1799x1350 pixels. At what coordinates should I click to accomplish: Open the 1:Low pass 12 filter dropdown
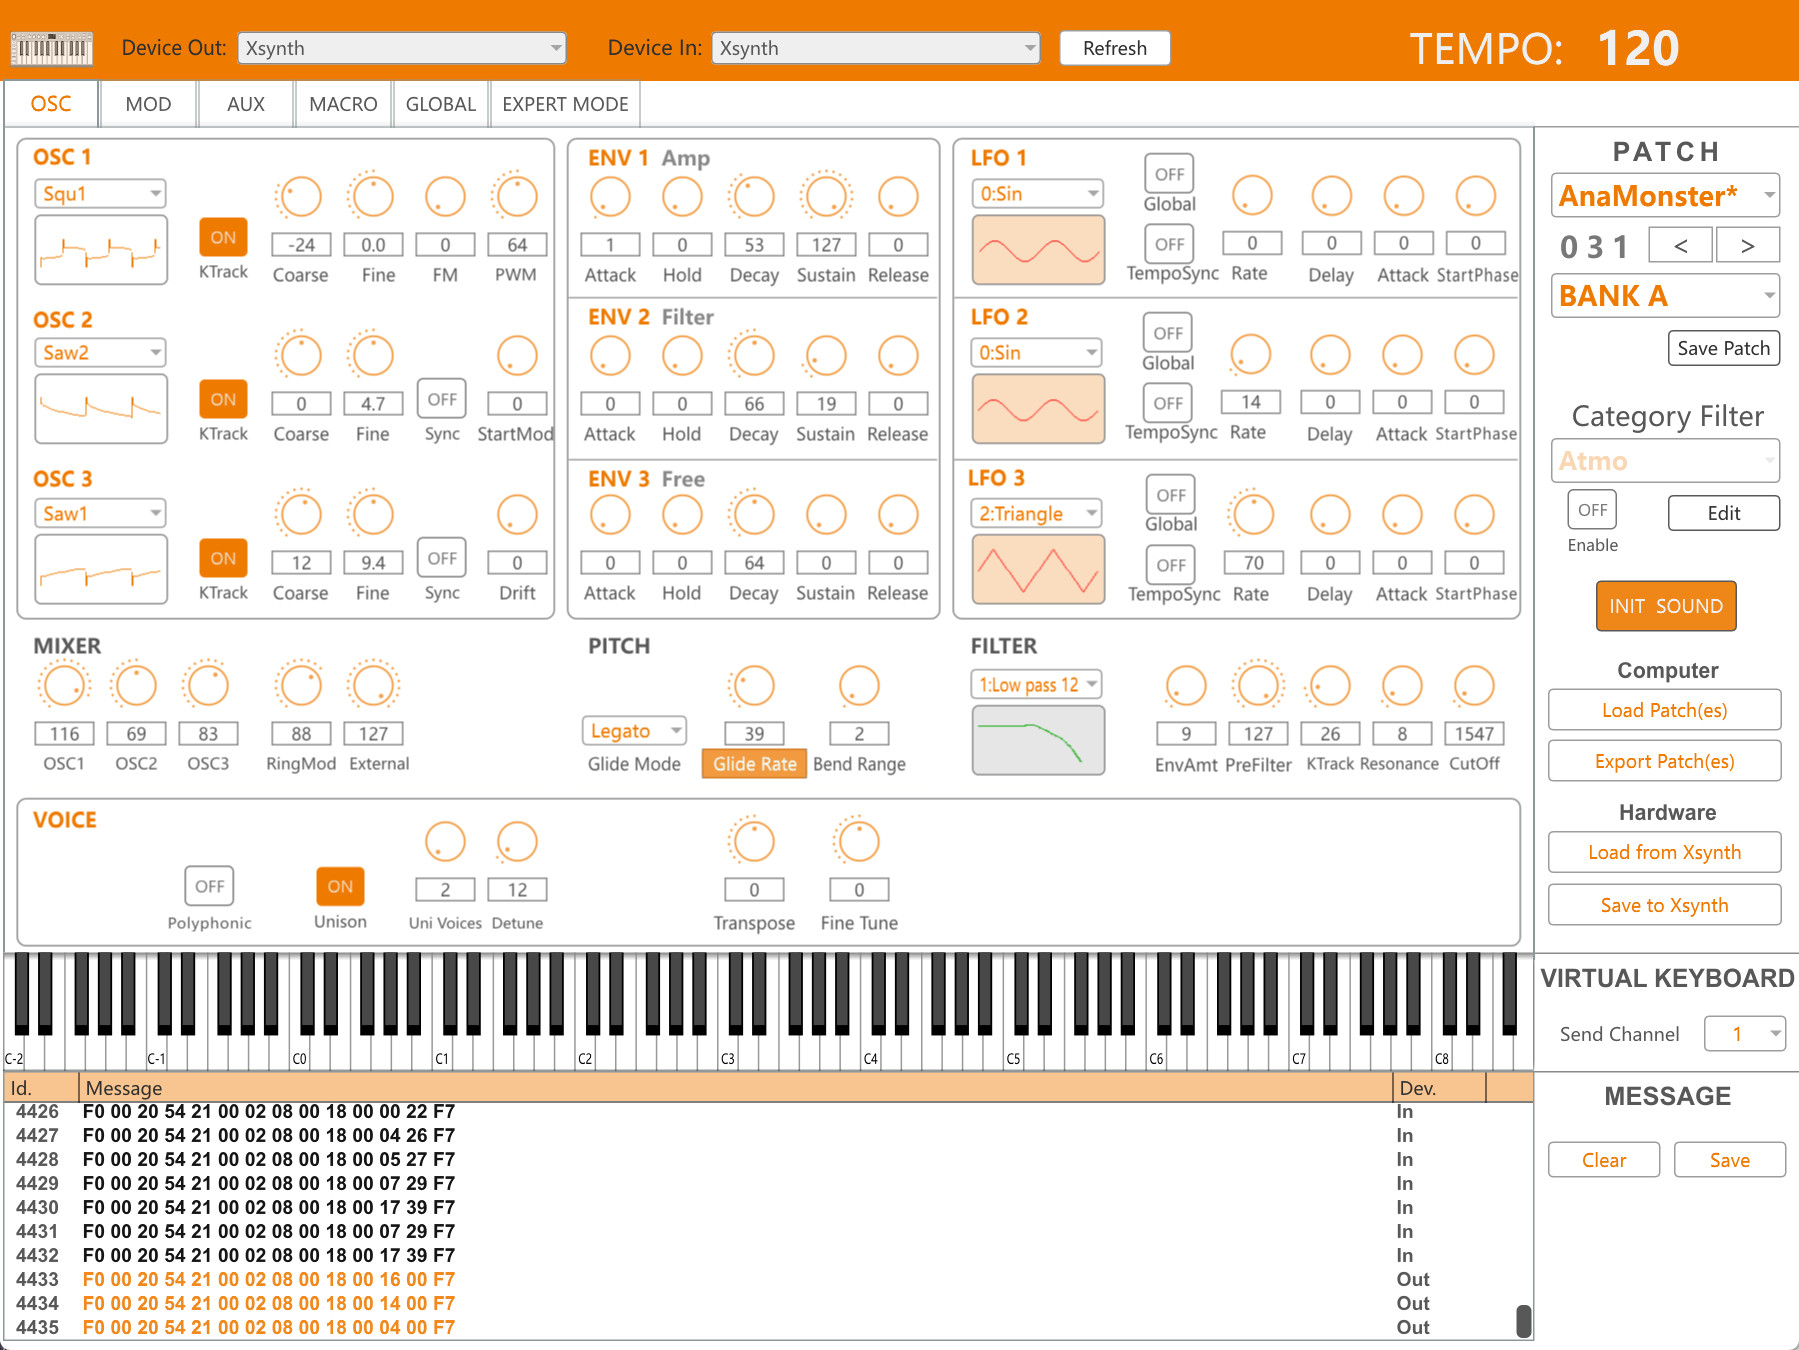[x=1036, y=684]
